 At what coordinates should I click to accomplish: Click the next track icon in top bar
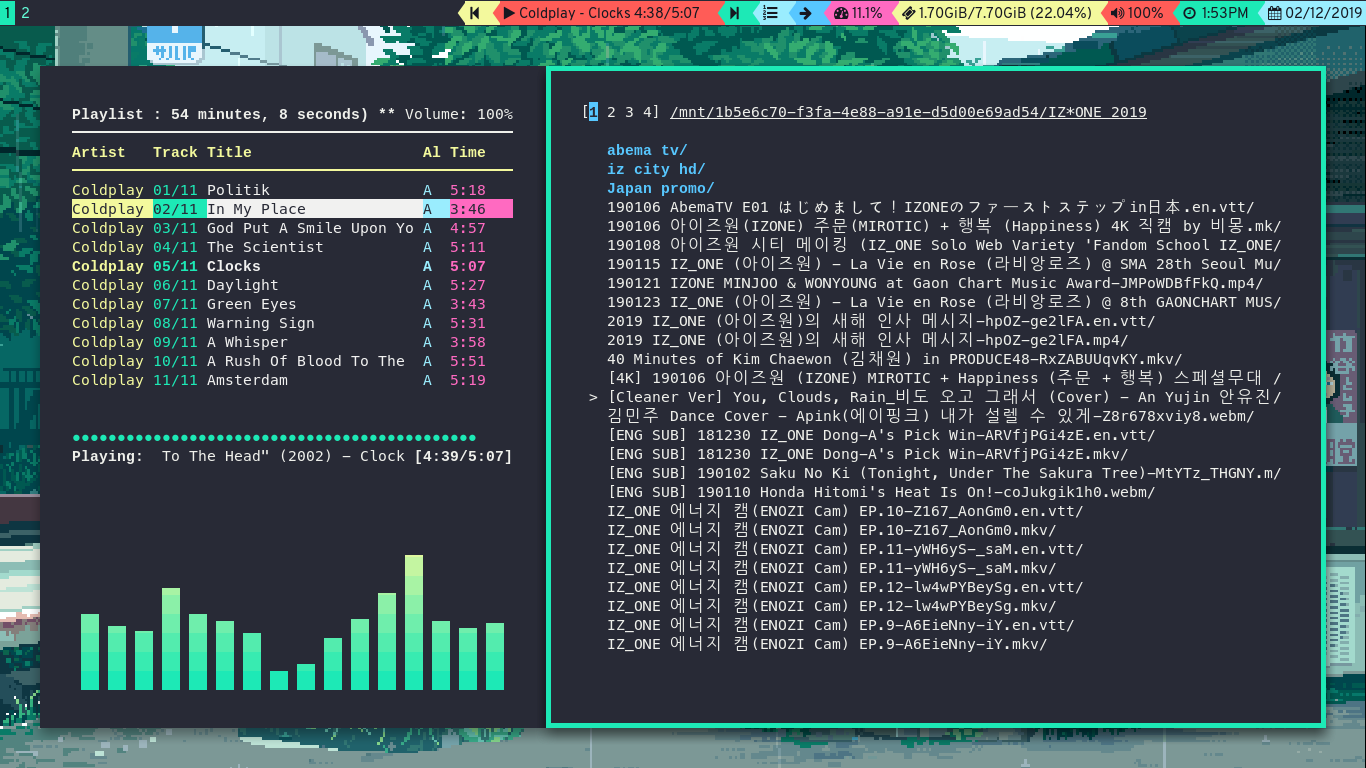(735, 13)
